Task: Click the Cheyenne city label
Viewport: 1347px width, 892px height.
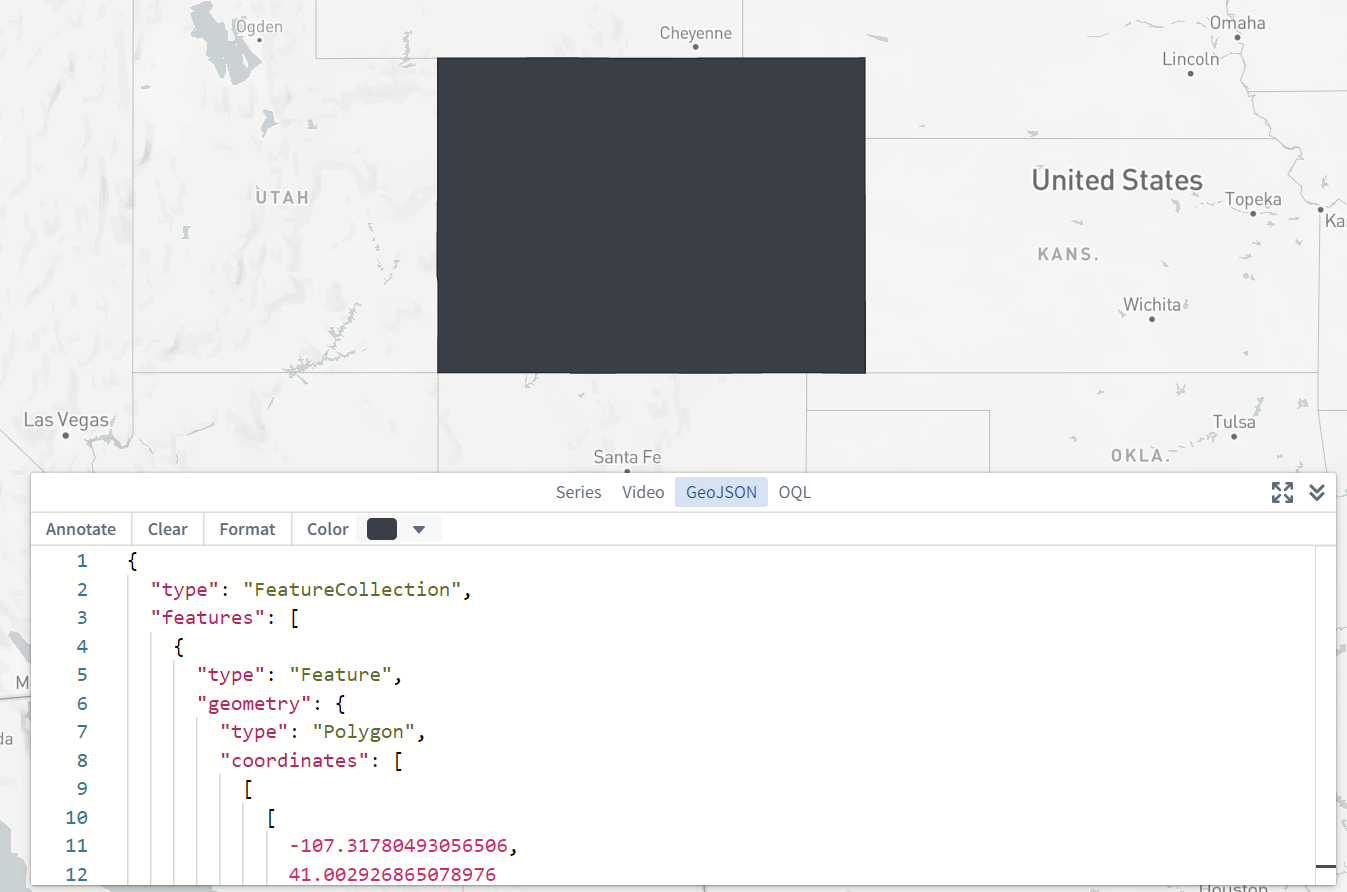Action: click(x=696, y=34)
